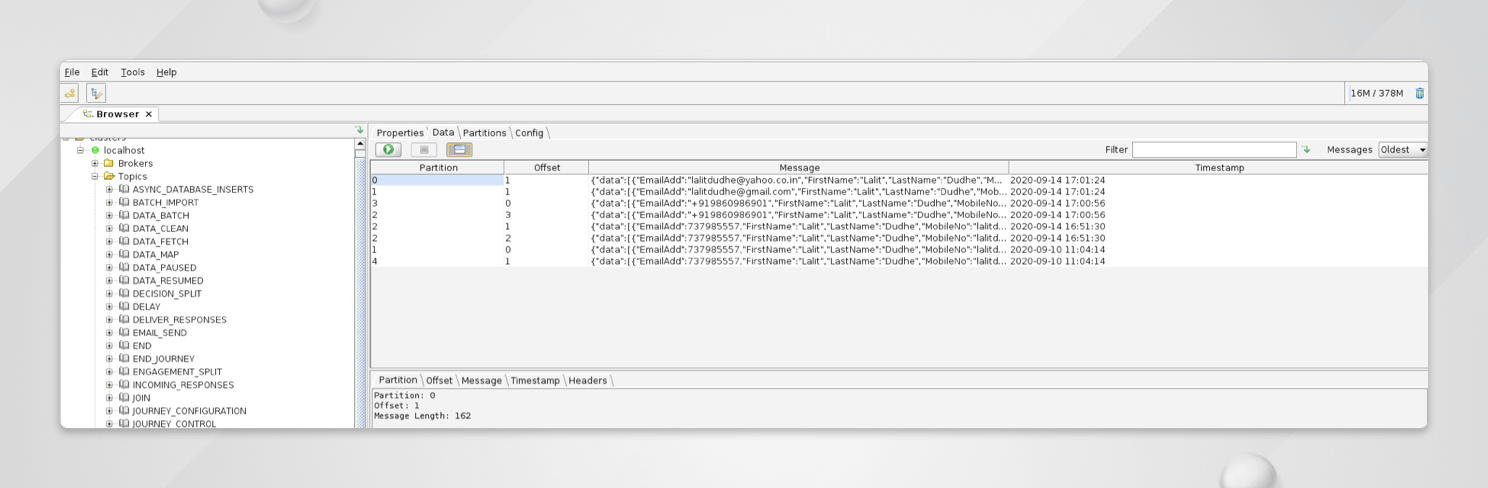The image size is (1488, 488).
Task: Stop message retrieval with the square stop button
Action: 424,150
